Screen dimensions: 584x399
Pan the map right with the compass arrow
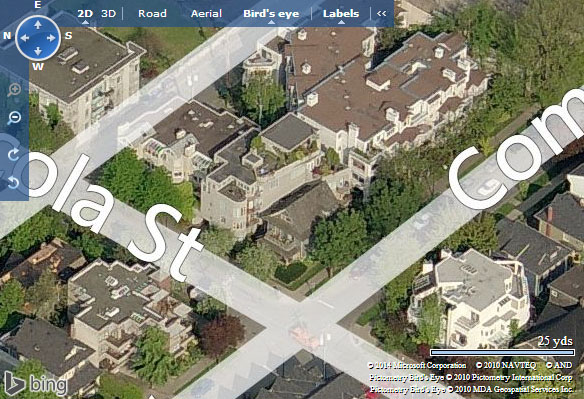coord(51,38)
